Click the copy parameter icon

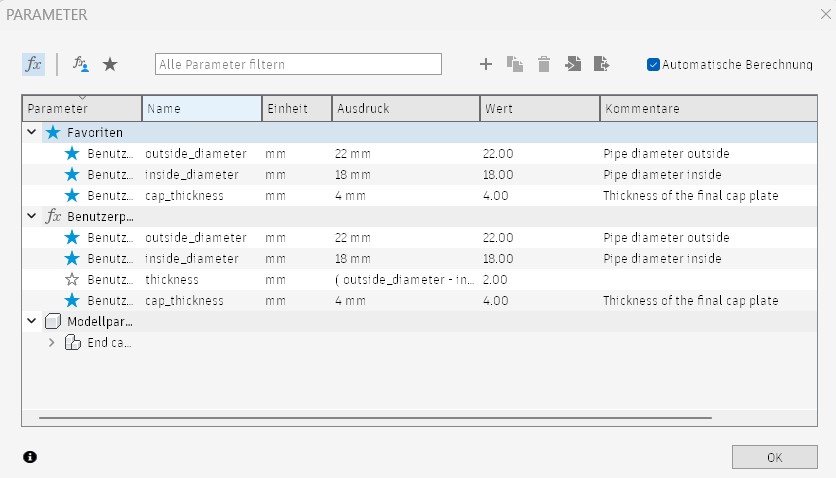click(515, 64)
